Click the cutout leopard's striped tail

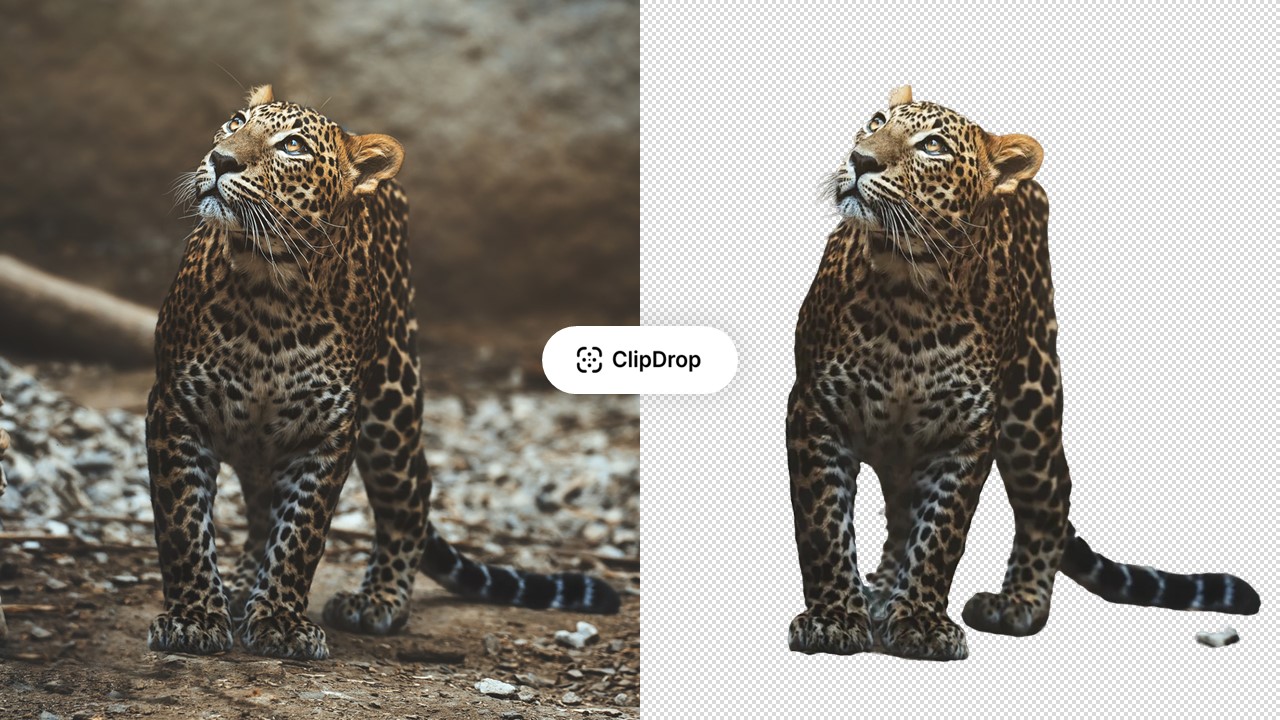click(x=1160, y=578)
